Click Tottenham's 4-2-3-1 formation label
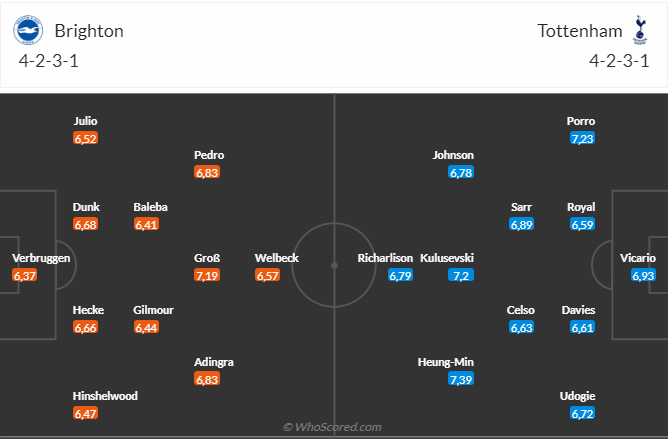669x439 pixels. pyautogui.click(x=619, y=61)
